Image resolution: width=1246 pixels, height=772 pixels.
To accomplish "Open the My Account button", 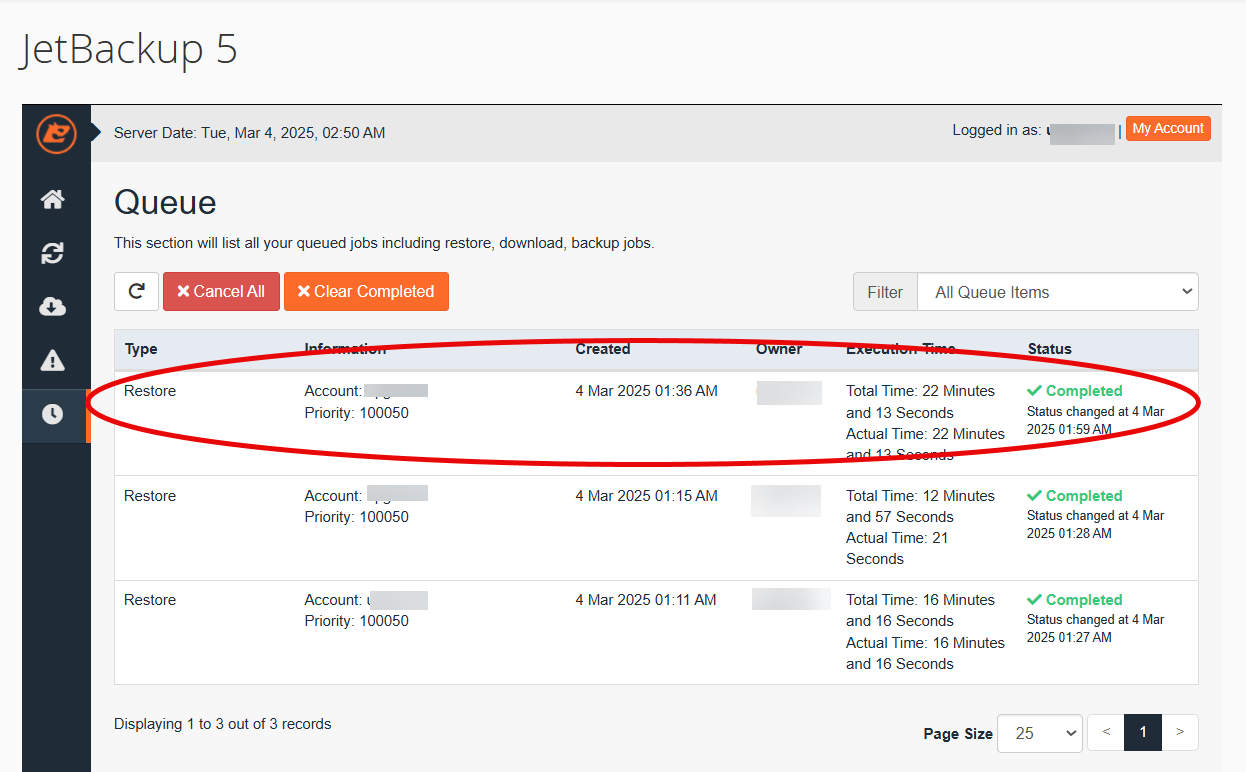I will (x=1168, y=129).
